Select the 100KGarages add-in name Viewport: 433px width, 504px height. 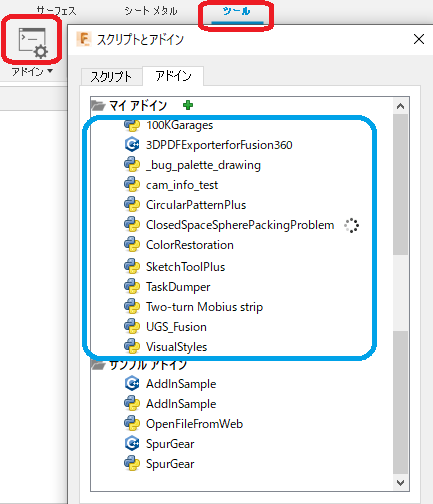pyautogui.click(x=179, y=125)
